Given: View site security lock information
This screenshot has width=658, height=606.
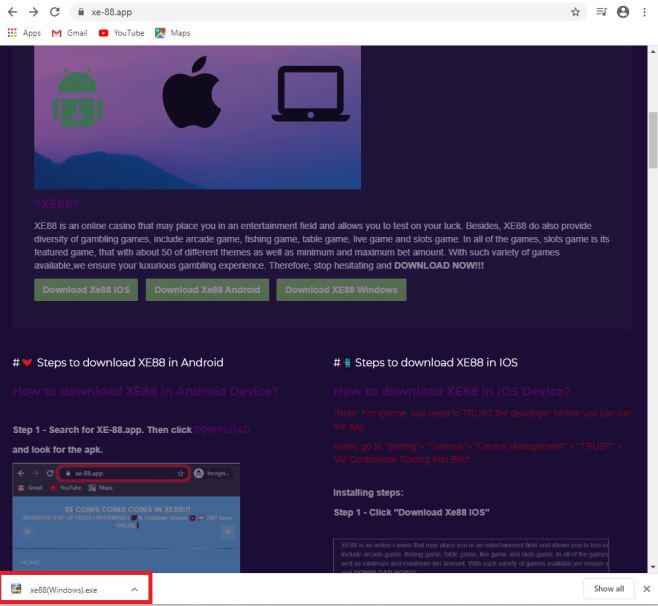Looking at the screenshot, I should tap(81, 12).
